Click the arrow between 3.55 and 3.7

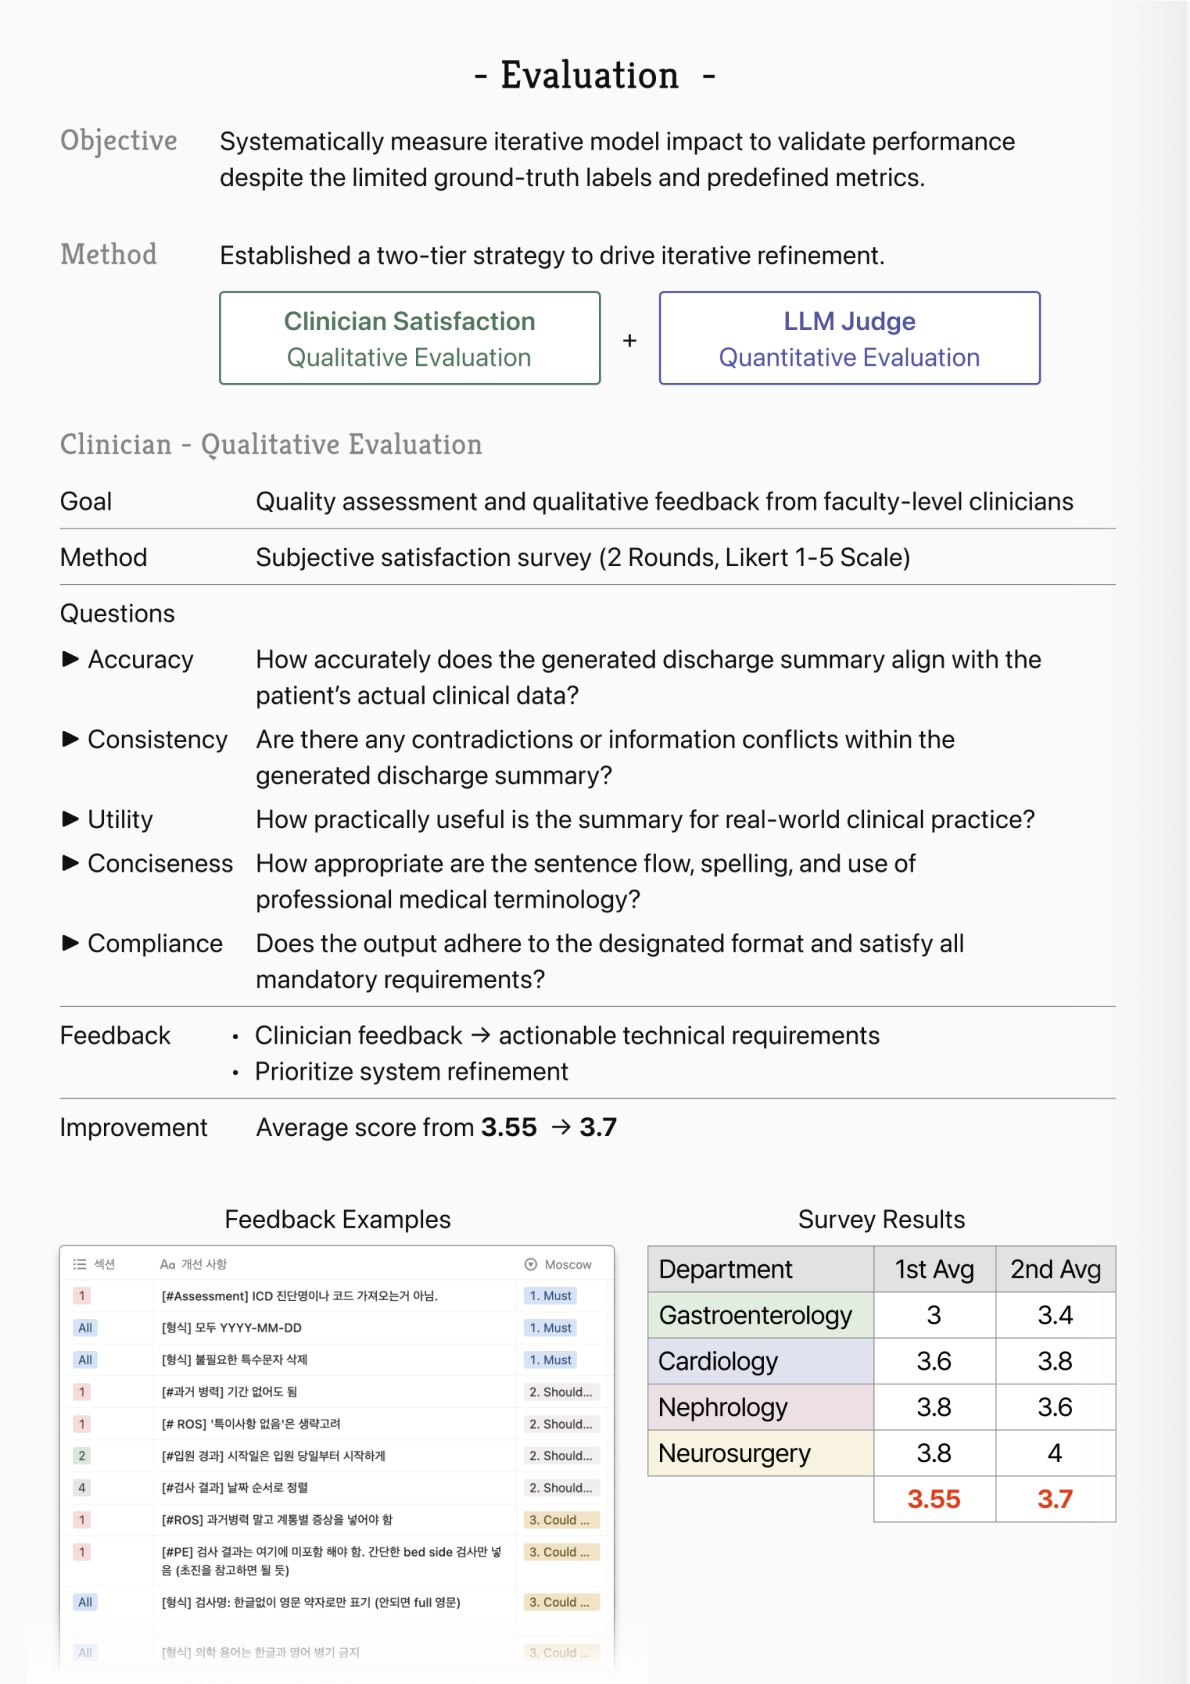(x=561, y=1127)
